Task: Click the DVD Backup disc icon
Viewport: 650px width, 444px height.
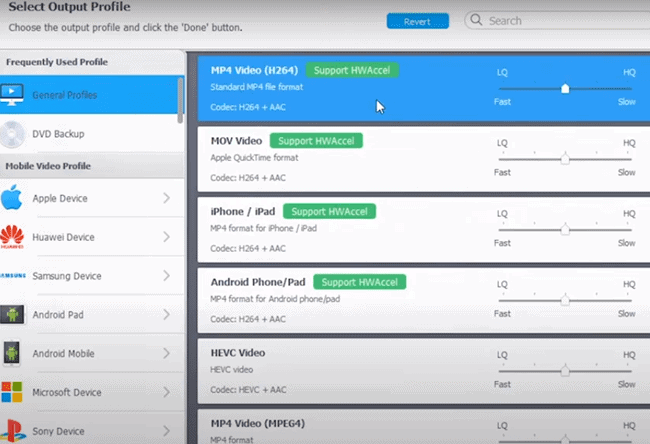Action: coord(12,134)
